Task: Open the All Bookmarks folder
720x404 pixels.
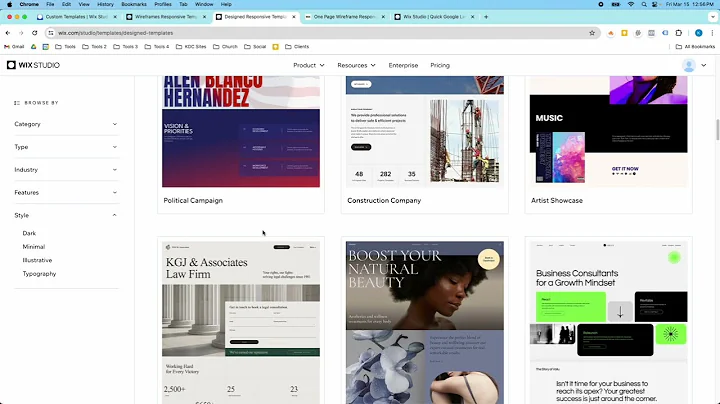Action: [x=695, y=46]
